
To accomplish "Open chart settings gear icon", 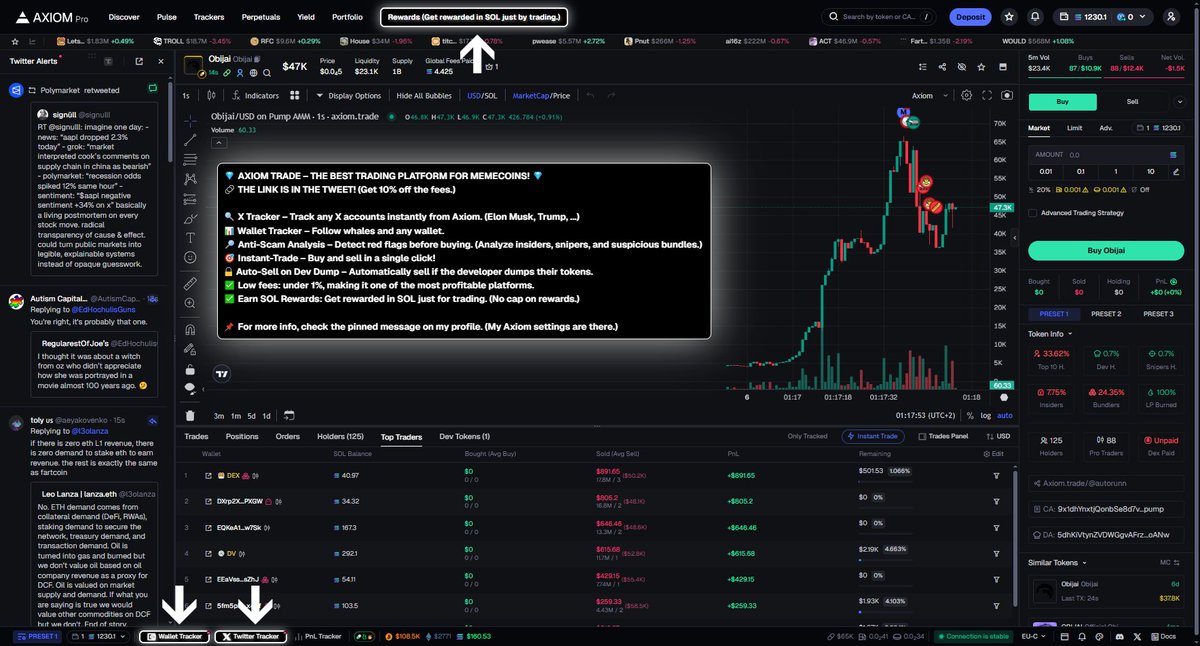I will click(966, 96).
